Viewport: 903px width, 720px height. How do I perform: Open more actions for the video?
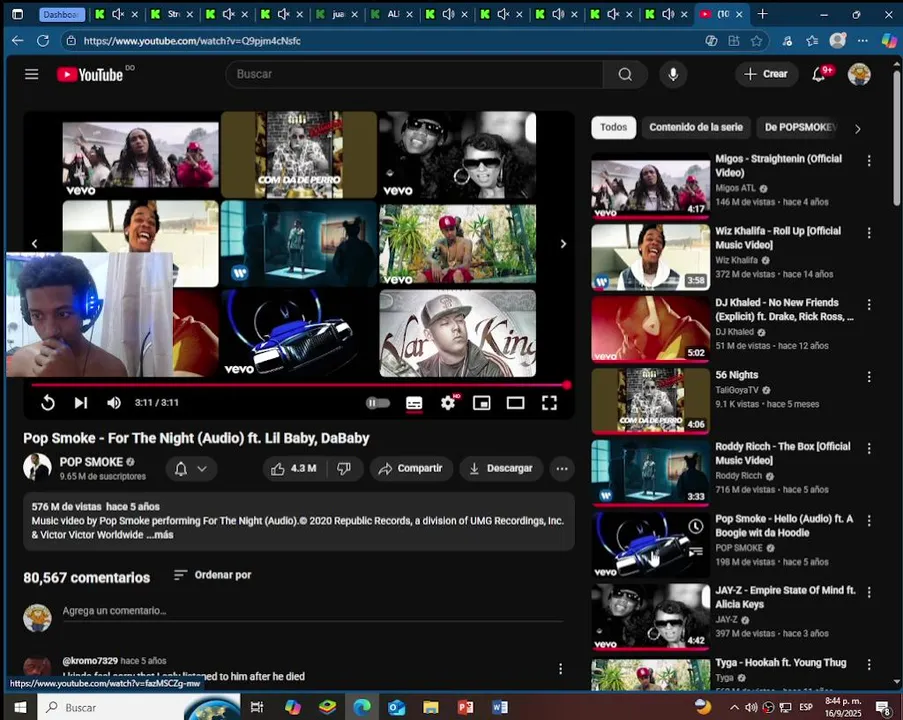[x=562, y=468]
